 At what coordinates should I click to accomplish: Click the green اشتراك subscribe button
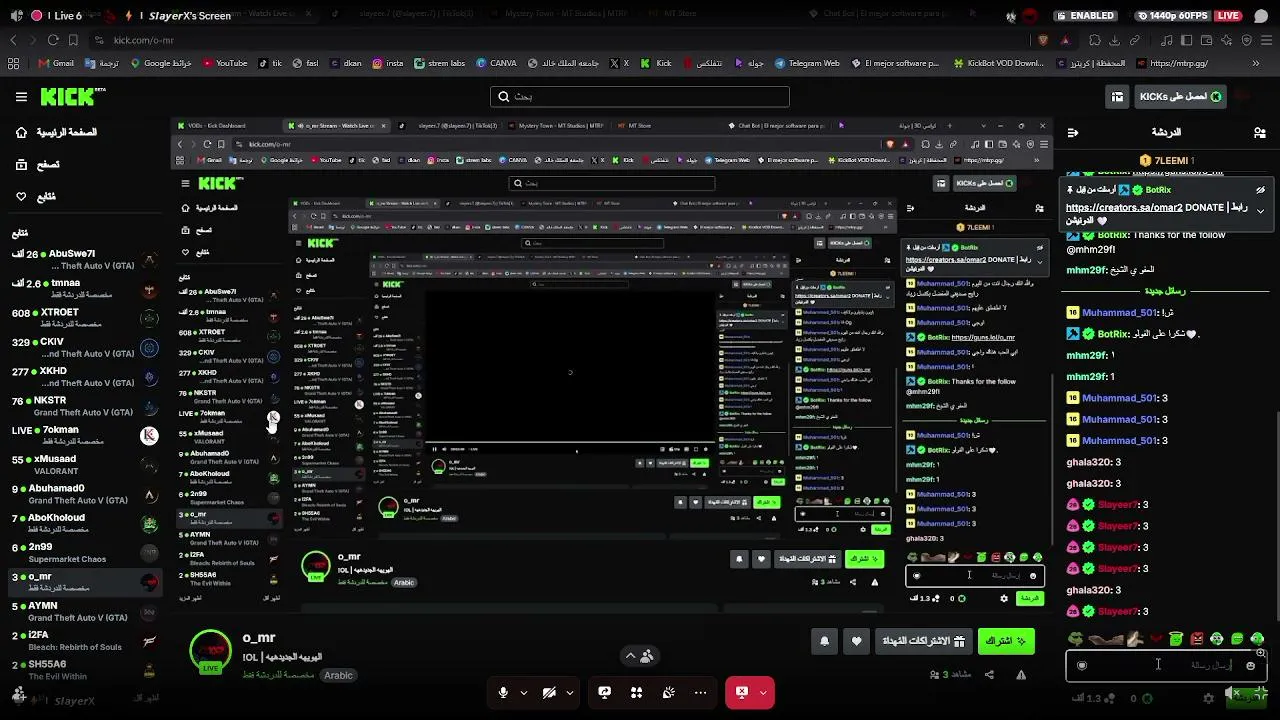(x=1006, y=641)
